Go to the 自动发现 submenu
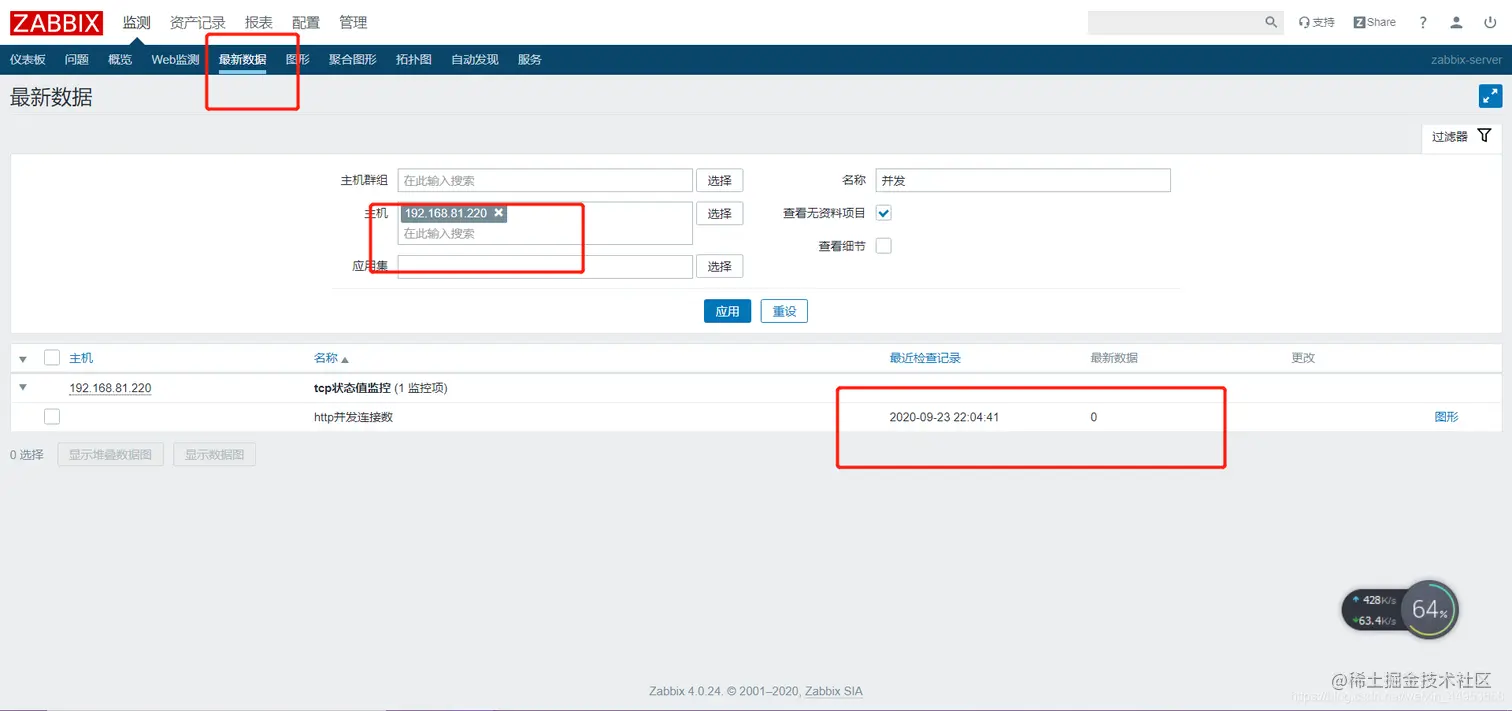The height and width of the screenshot is (711, 1512). point(475,60)
